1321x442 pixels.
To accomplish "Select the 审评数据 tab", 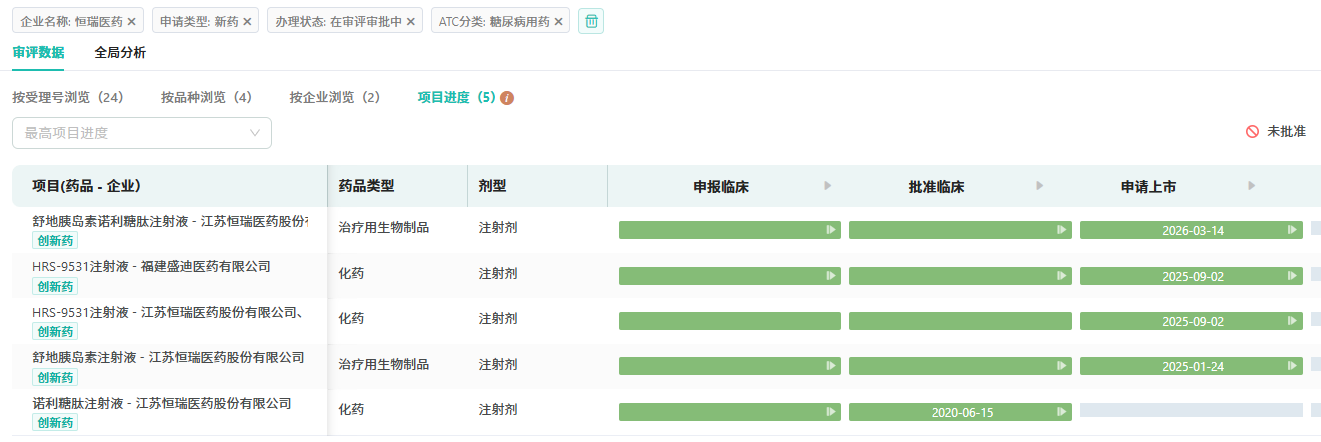I will [x=38, y=53].
